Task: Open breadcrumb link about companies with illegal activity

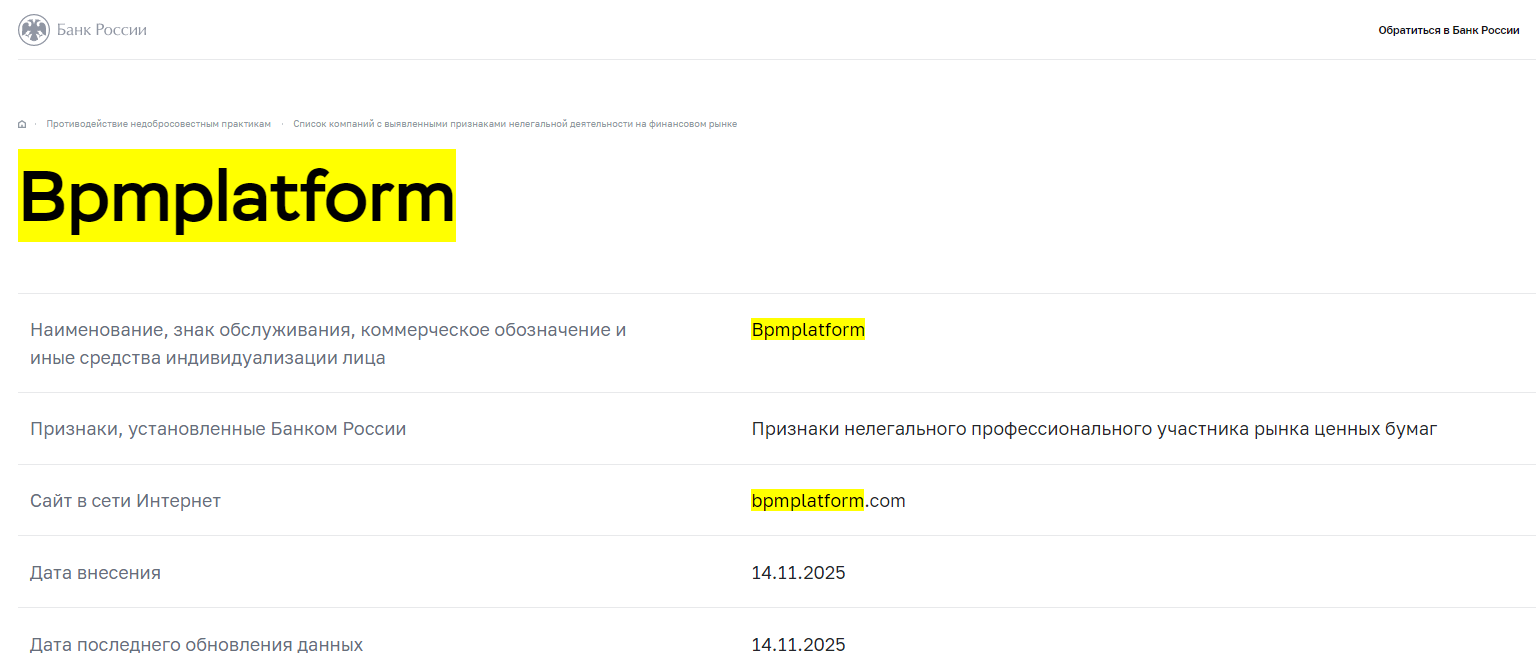Action: point(515,123)
